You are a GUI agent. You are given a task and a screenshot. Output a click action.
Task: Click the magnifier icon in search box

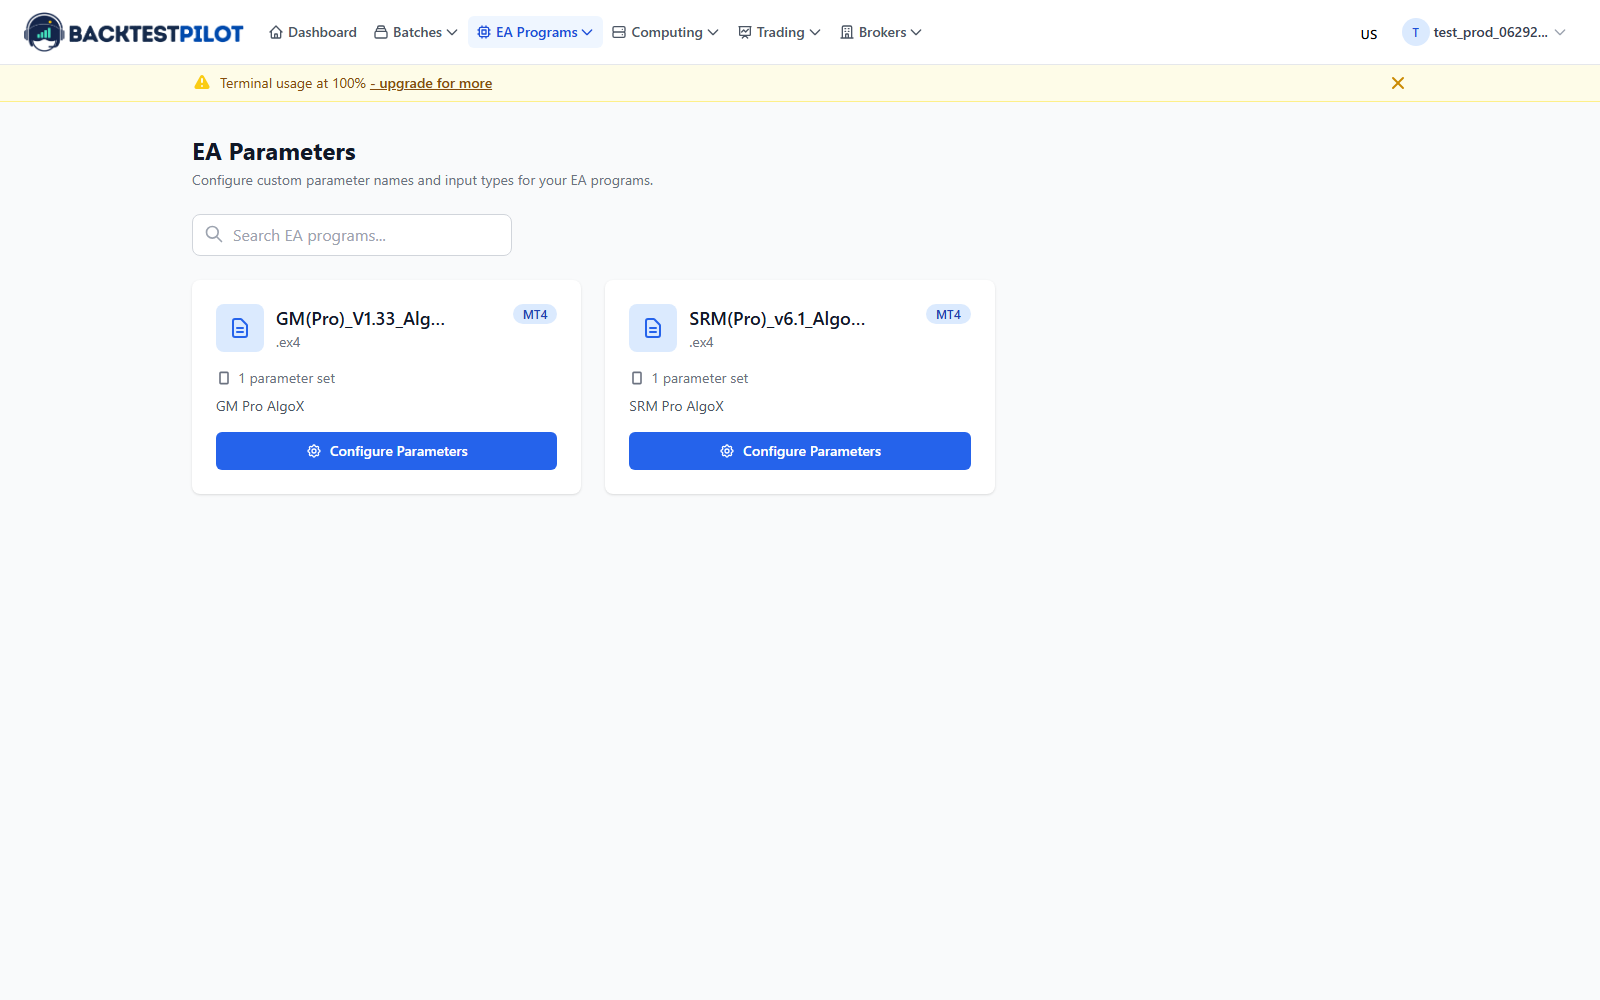pyautogui.click(x=214, y=234)
